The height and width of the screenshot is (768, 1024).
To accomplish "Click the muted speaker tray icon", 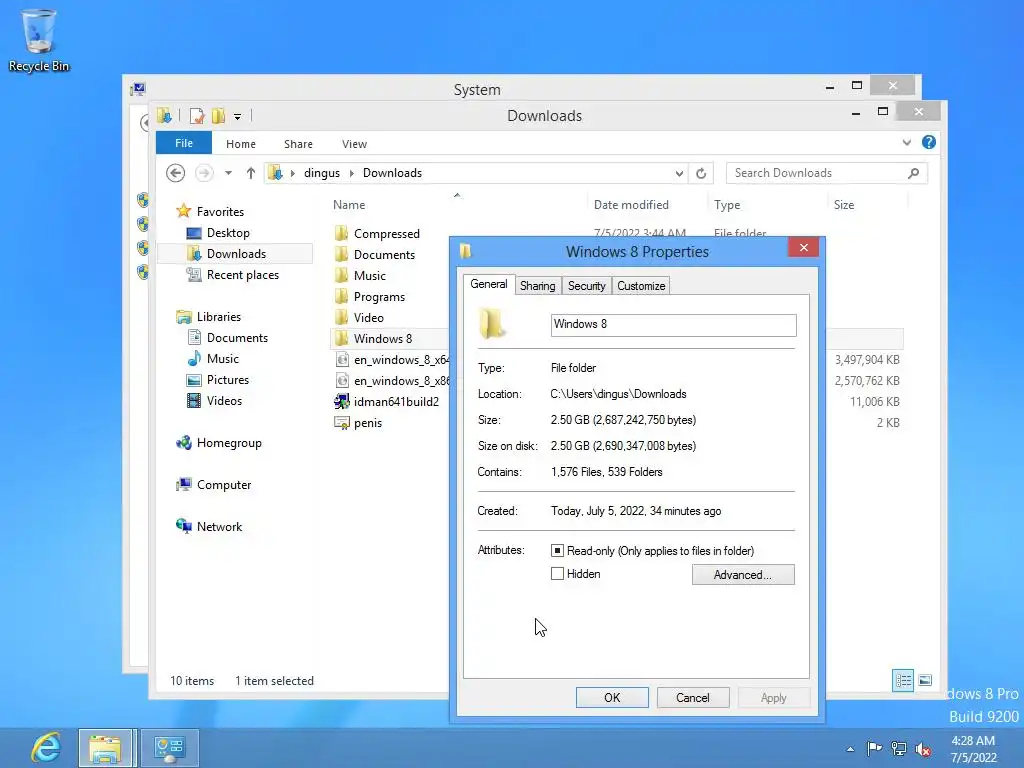I will click(x=923, y=748).
